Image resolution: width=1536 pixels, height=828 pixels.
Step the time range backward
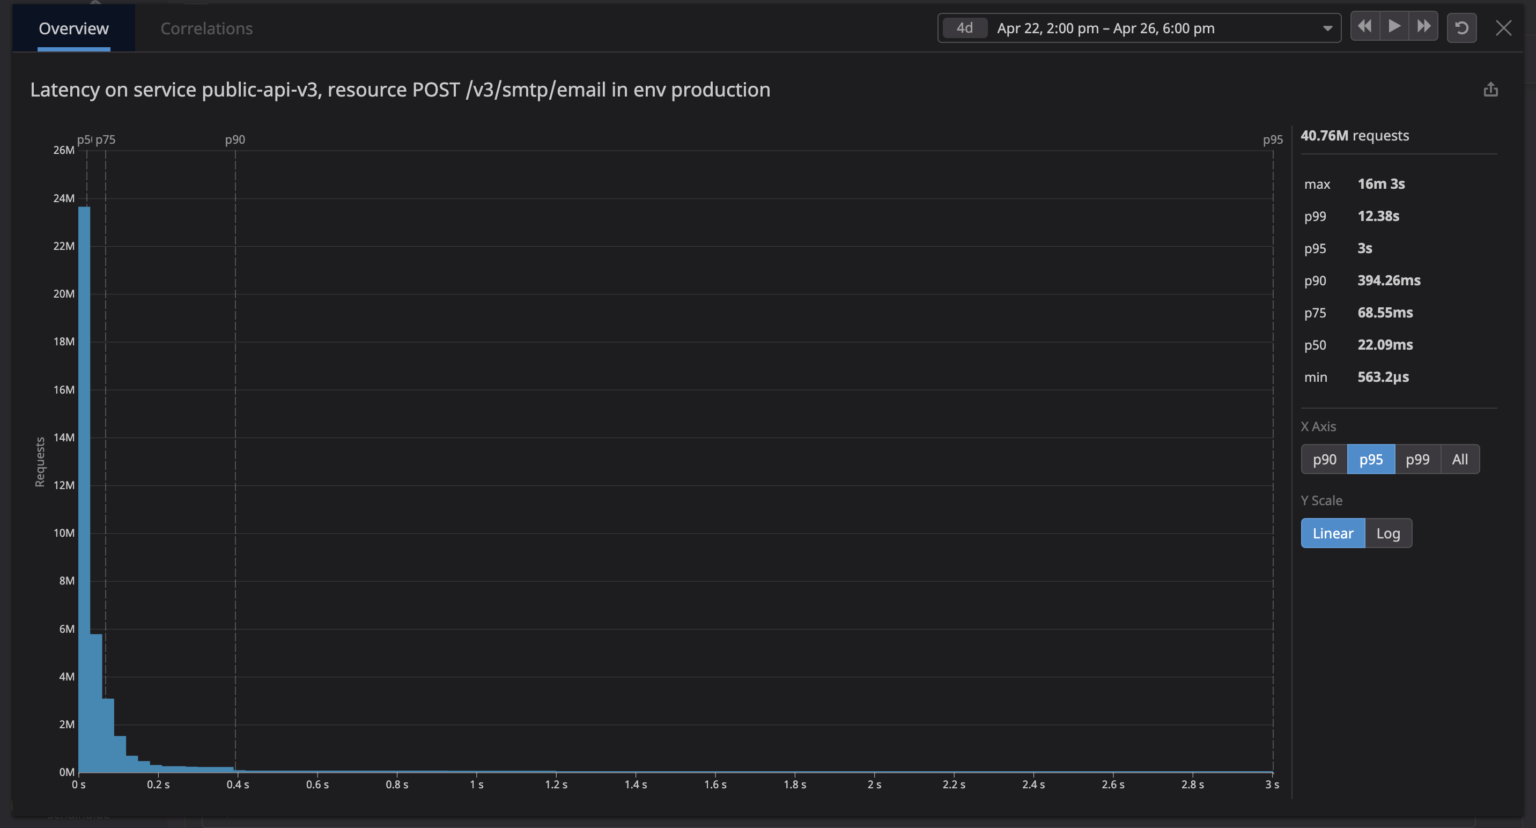[x=1364, y=27]
